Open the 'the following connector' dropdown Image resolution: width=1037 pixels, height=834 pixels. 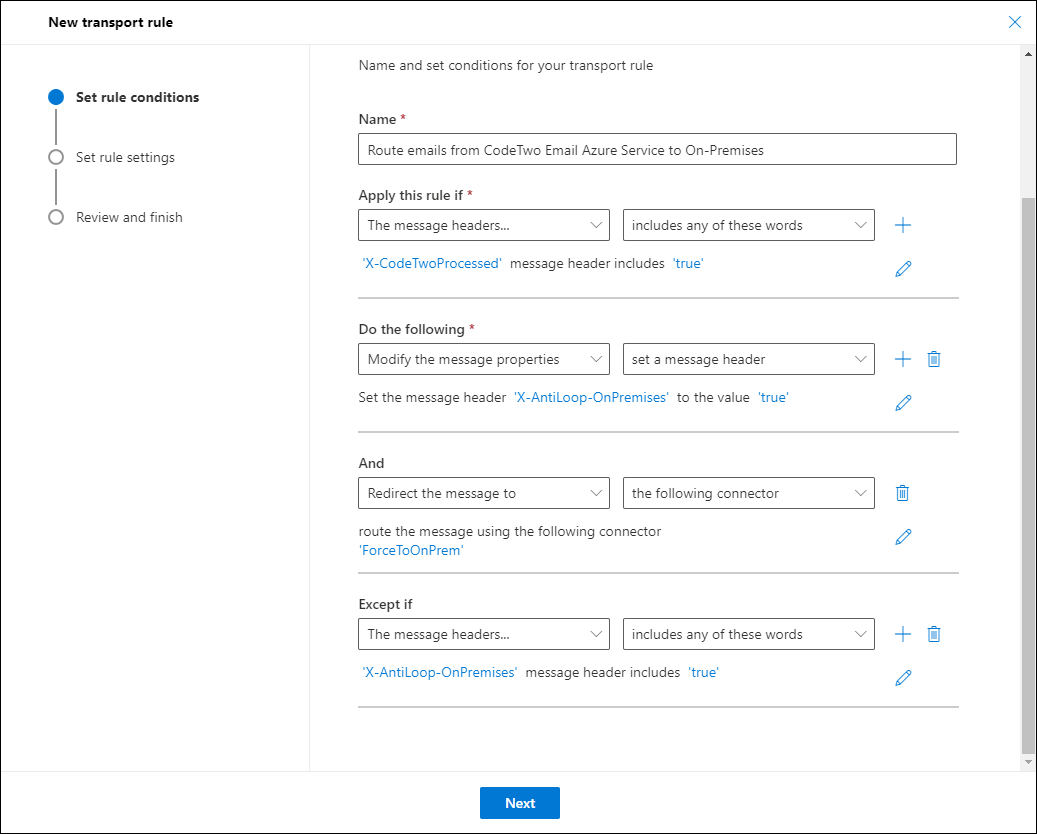click(749, 493)
